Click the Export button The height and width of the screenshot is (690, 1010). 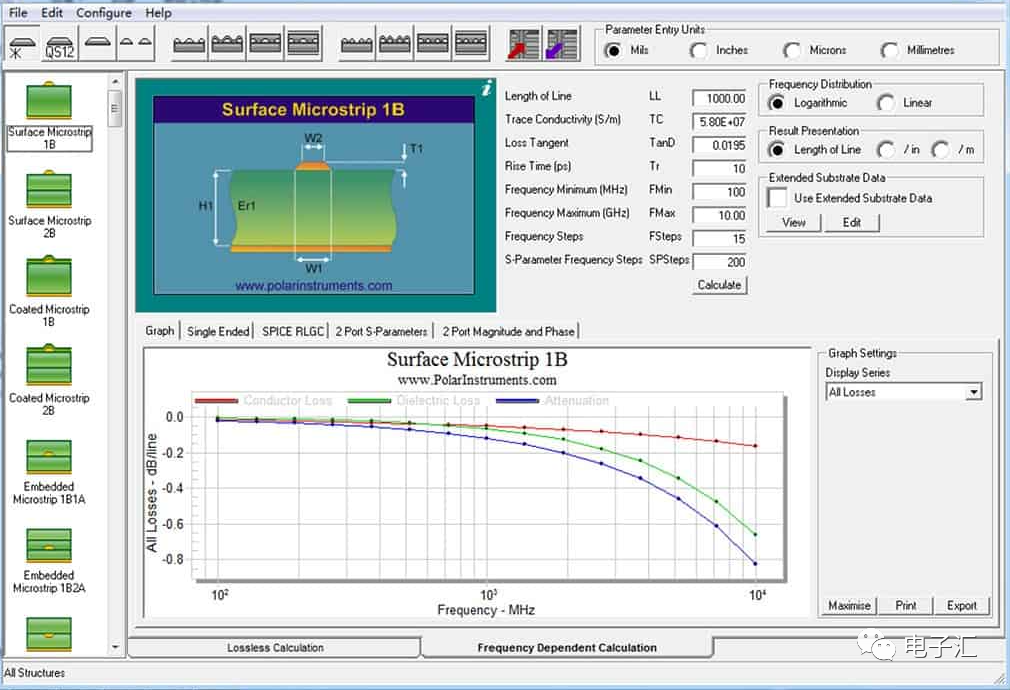point(961,606)
